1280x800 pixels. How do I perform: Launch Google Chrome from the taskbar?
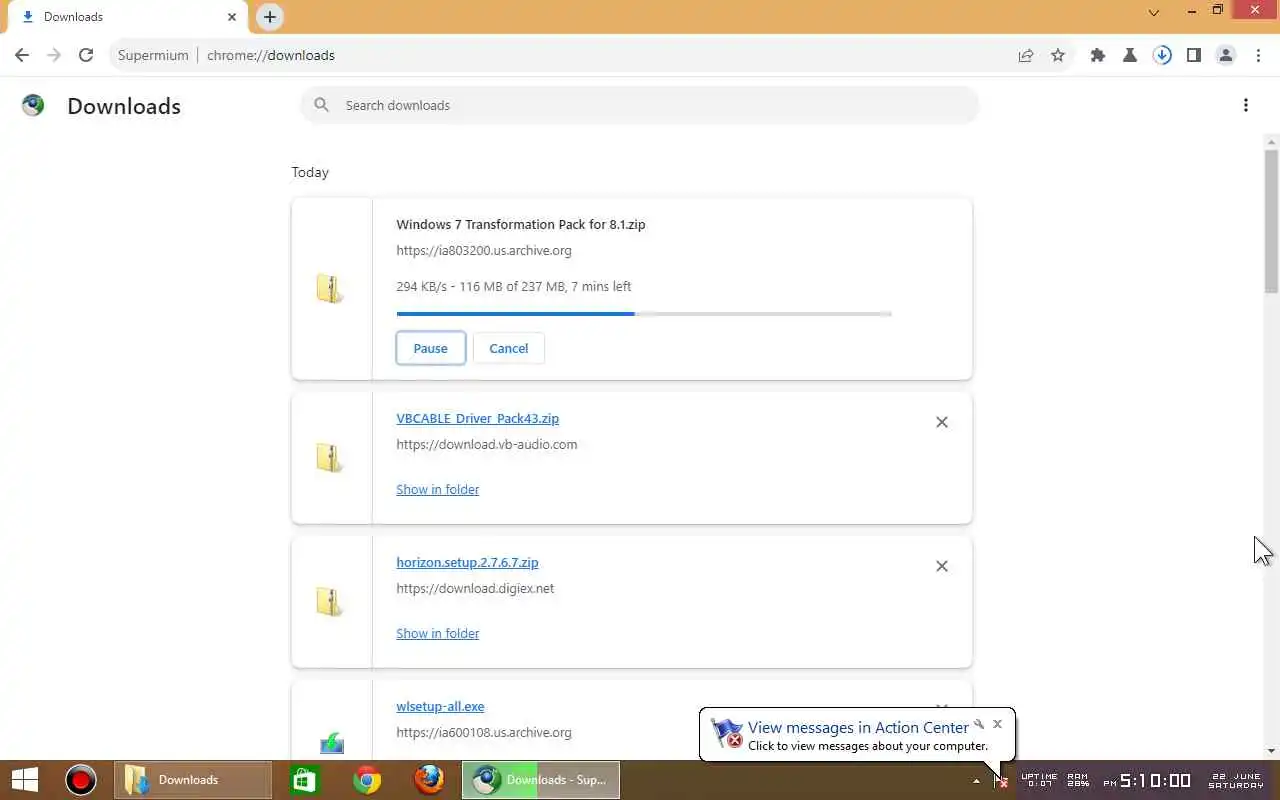pyautogui.click(x=367, y=780)
